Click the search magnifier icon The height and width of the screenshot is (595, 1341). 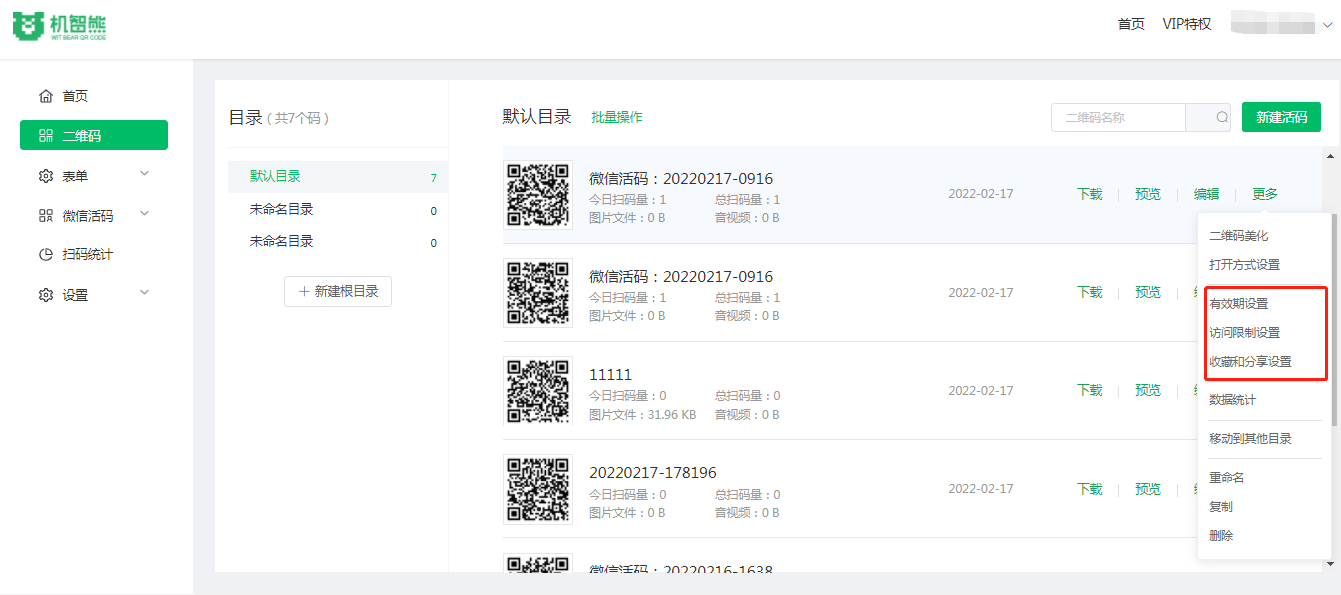(x=1222, y=117)
